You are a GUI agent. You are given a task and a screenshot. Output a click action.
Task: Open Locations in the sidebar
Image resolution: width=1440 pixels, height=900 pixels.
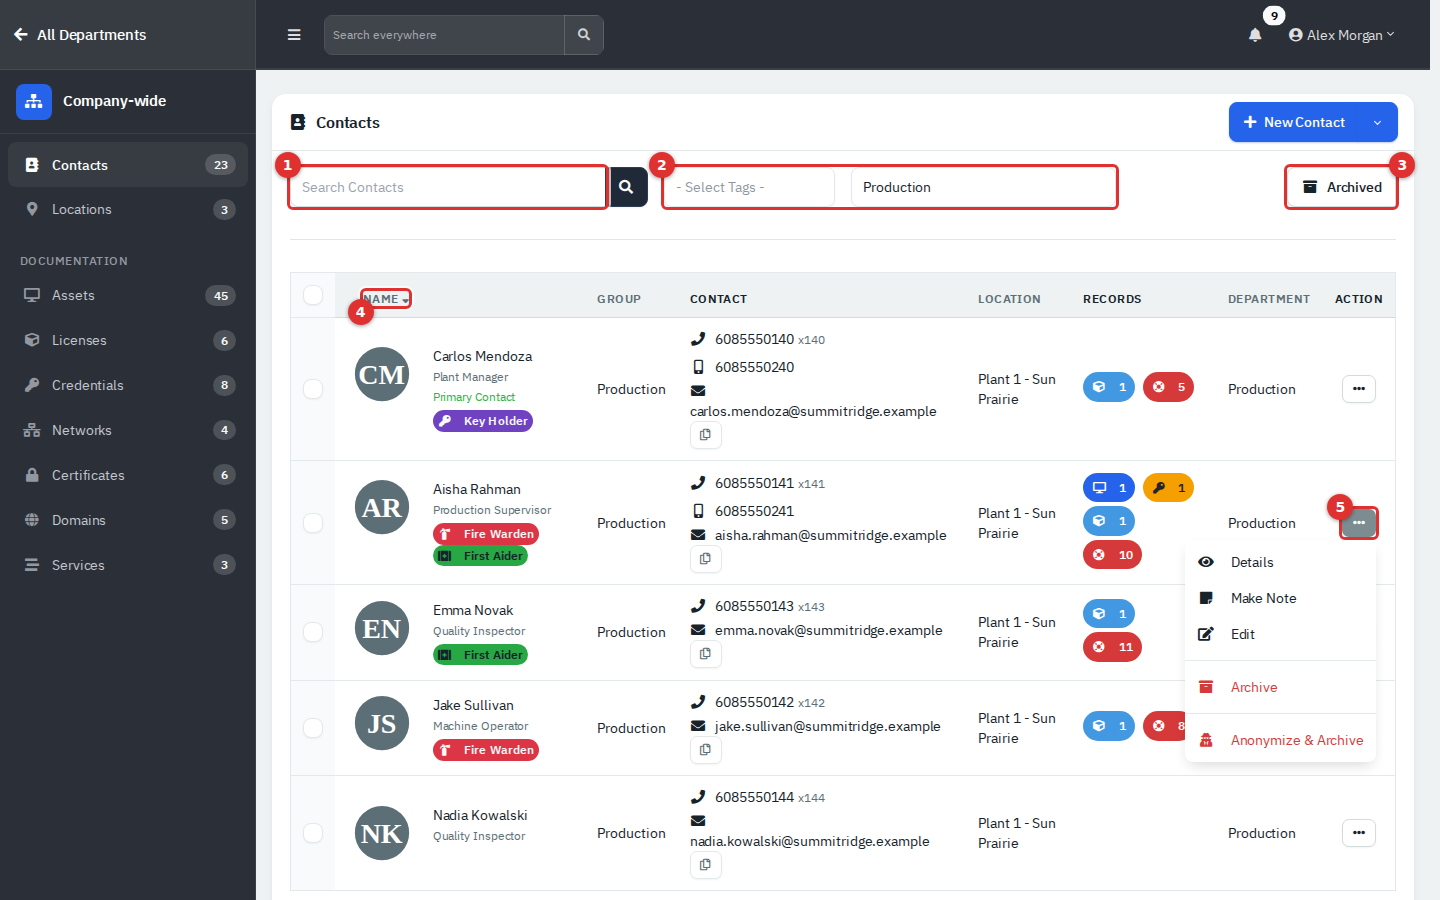click(128, 209)
